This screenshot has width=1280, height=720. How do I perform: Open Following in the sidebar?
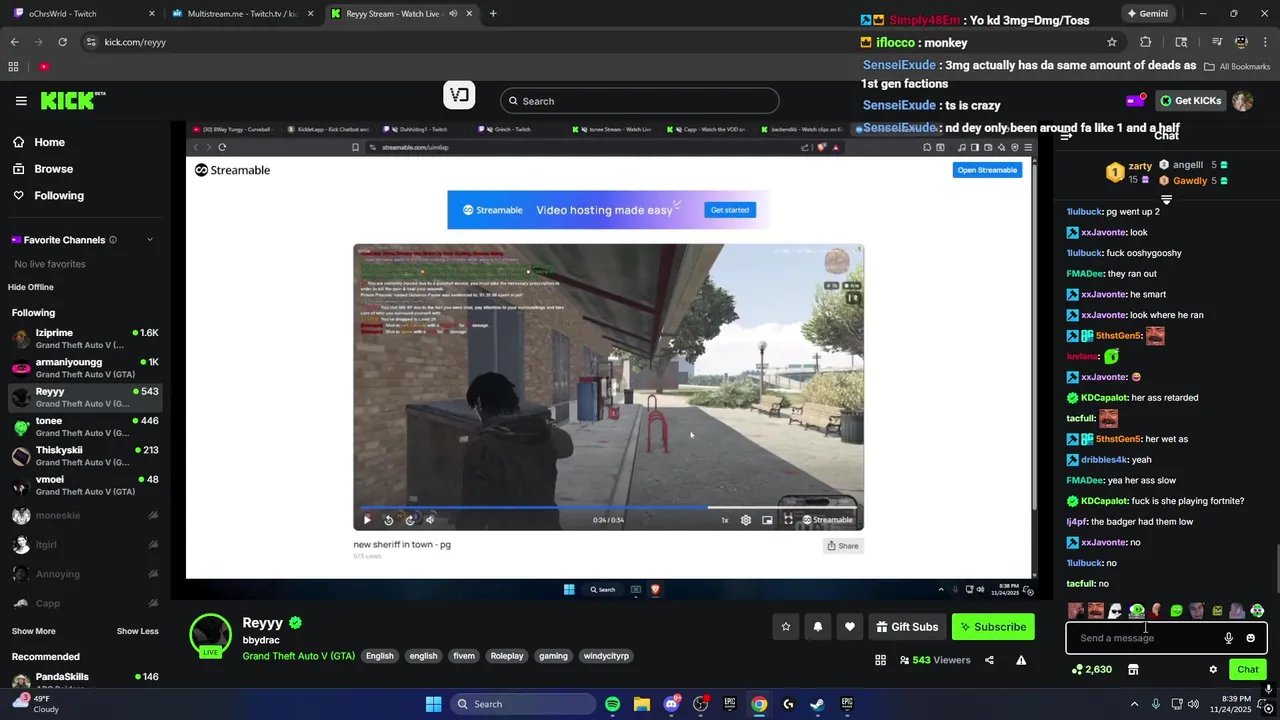point(59,196)
